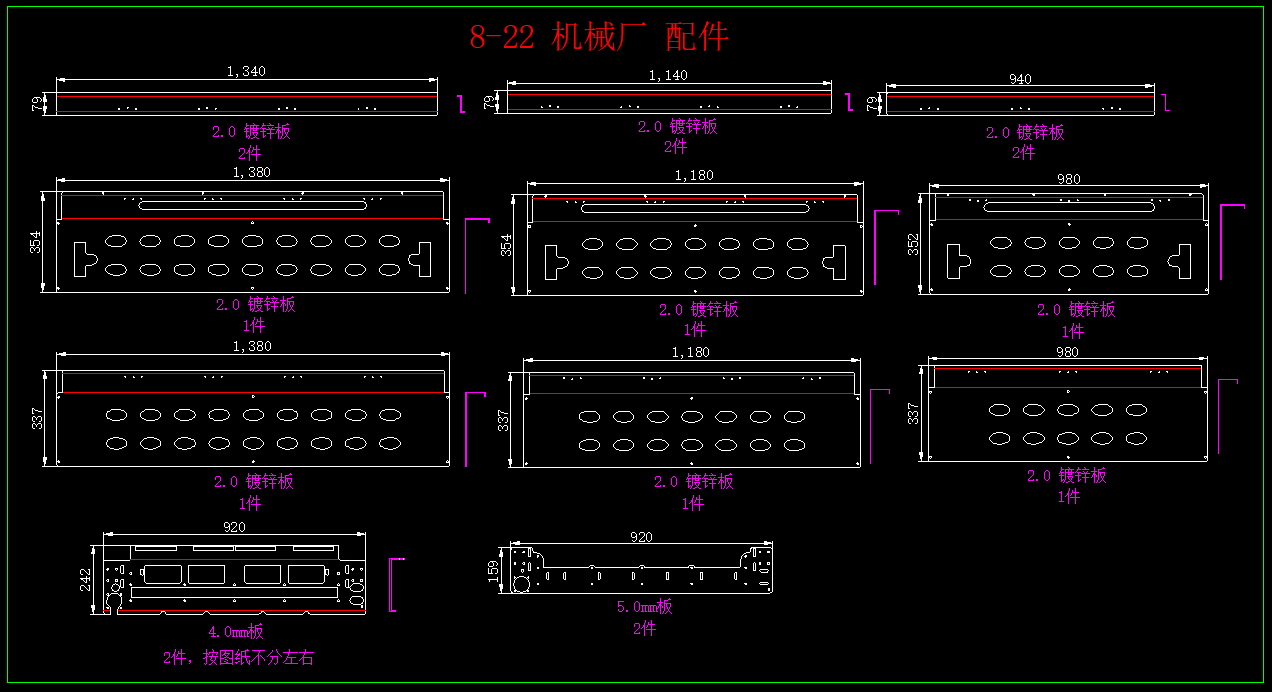This screenshot has width=1272, height=692.
Task: Click the '2.0 镀锌板' label under the 1,340 strip
Action: click(251, 132)
